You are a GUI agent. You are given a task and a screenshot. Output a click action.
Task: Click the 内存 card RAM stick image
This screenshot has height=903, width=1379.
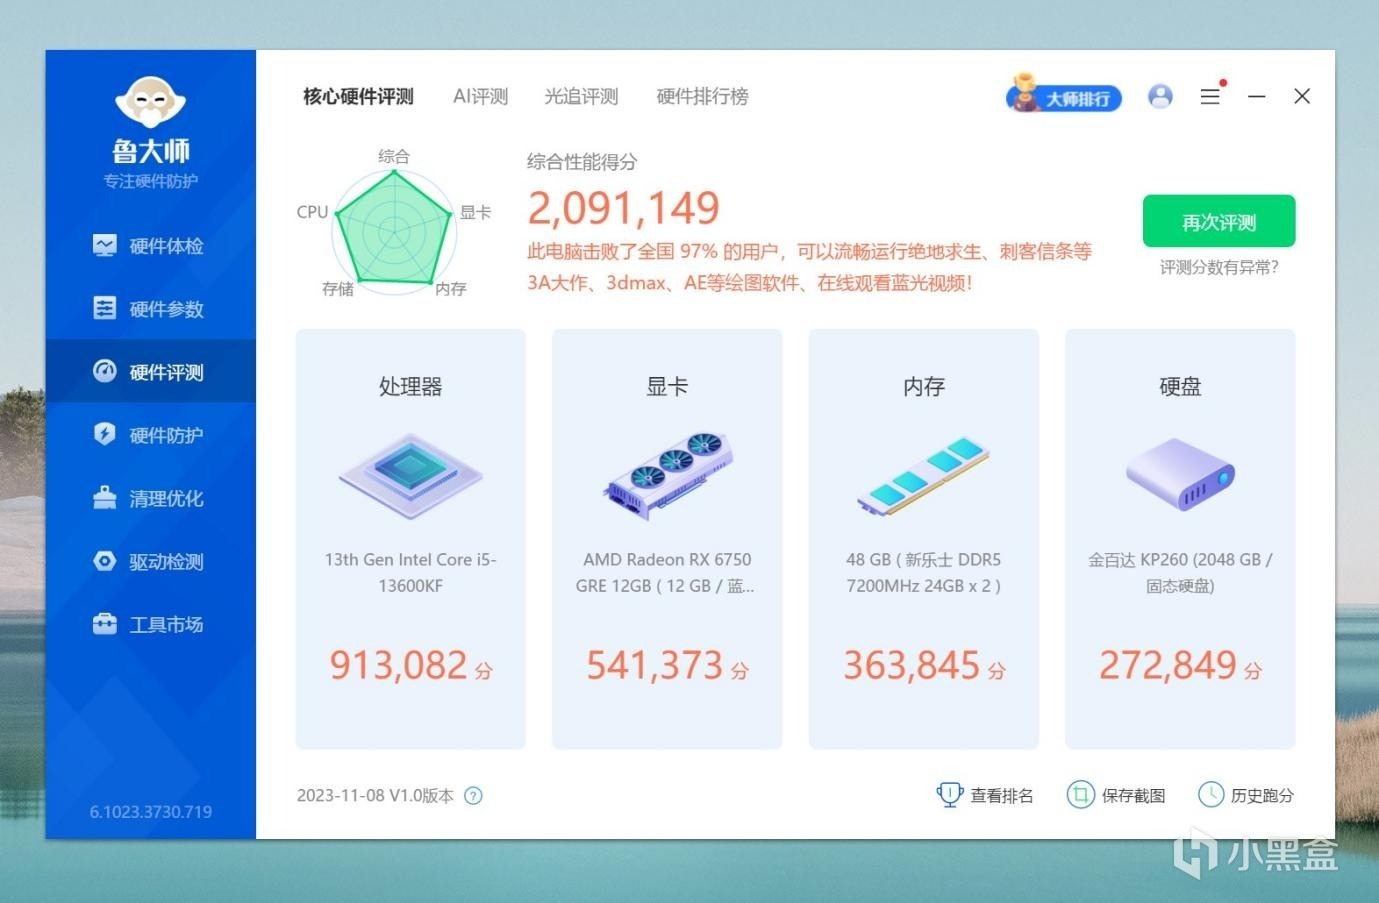point(923,476)
